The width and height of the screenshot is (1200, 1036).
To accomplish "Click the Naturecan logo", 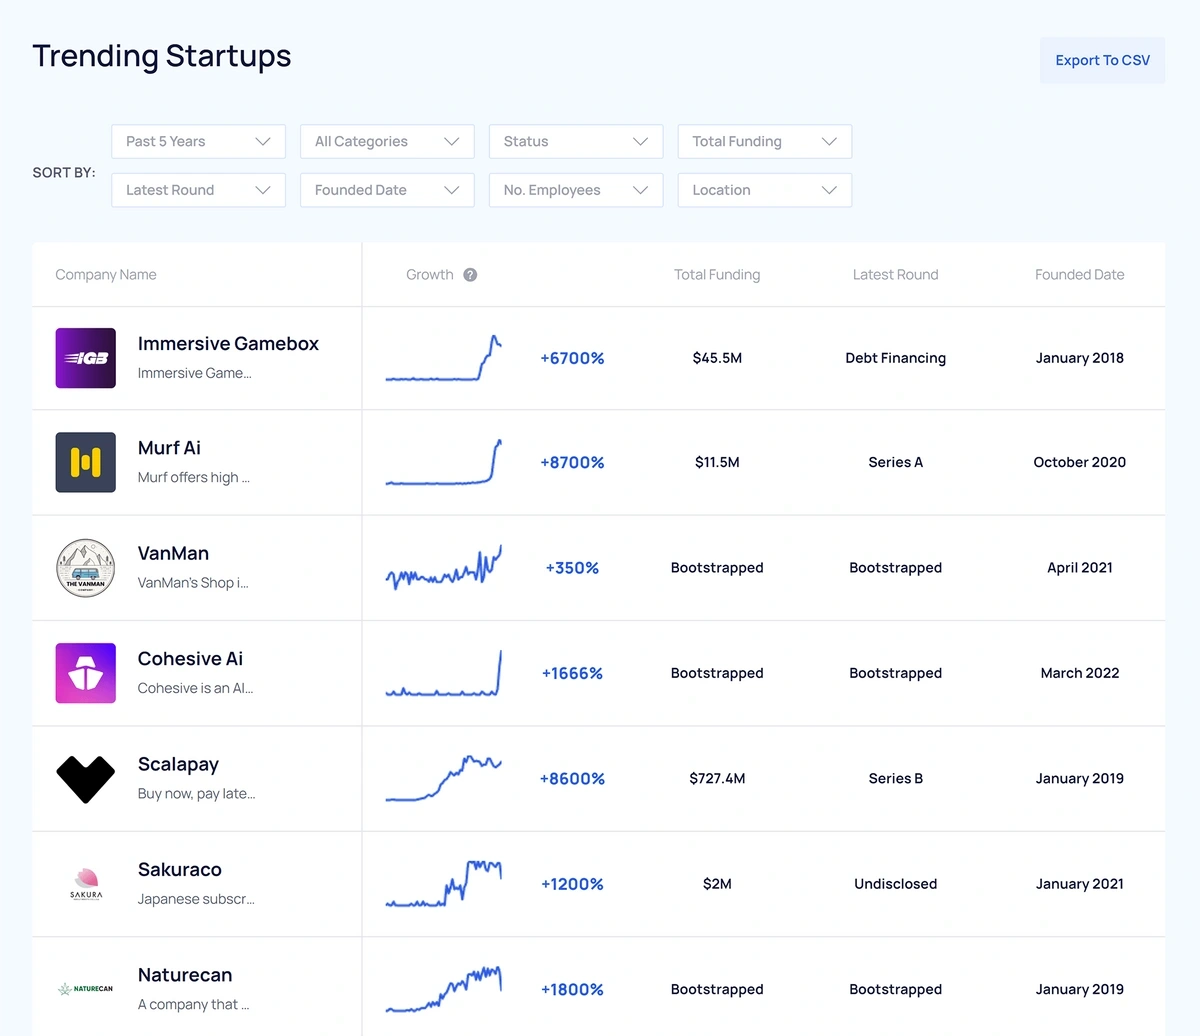I will [86, 989].
